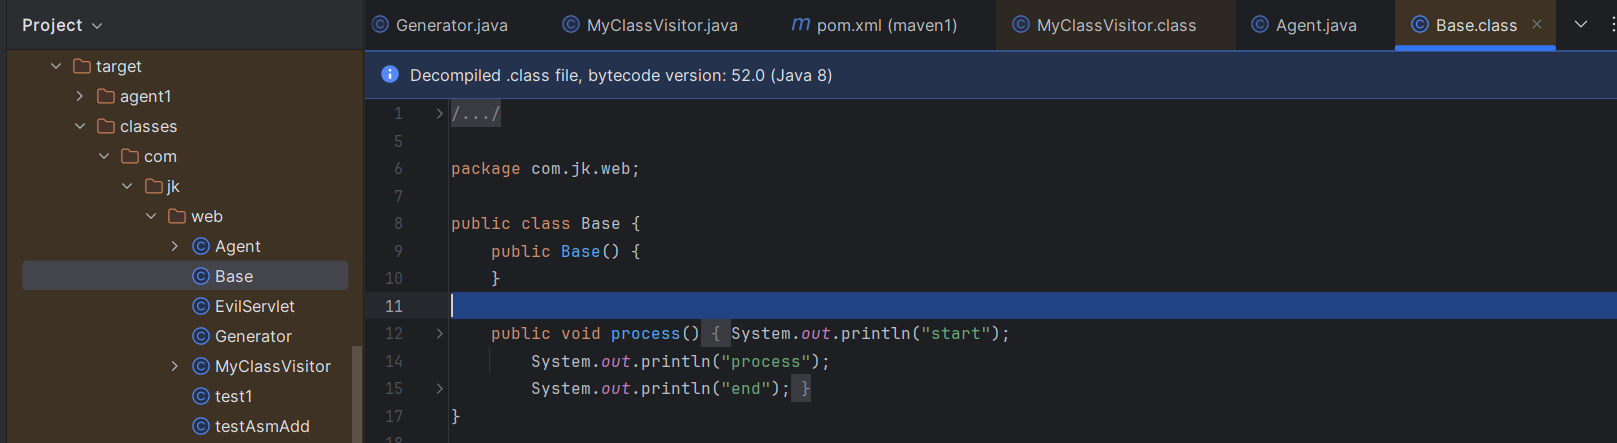Expand the agent1 folder
Viewport: 1617px width, 443px height.
click(80, 96)
